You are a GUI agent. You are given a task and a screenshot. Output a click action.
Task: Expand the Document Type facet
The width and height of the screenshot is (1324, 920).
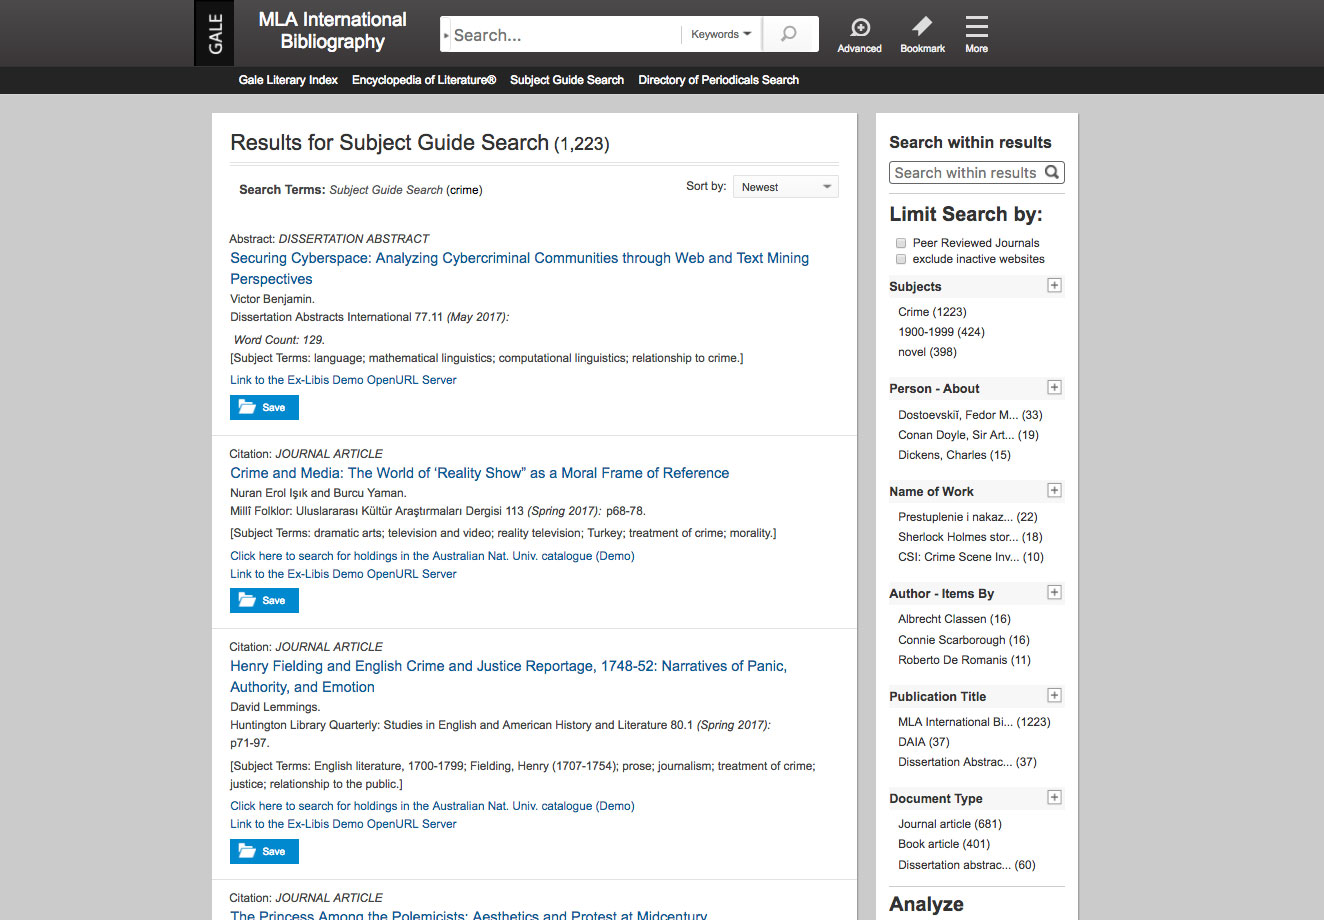(x=1054, y=797)
